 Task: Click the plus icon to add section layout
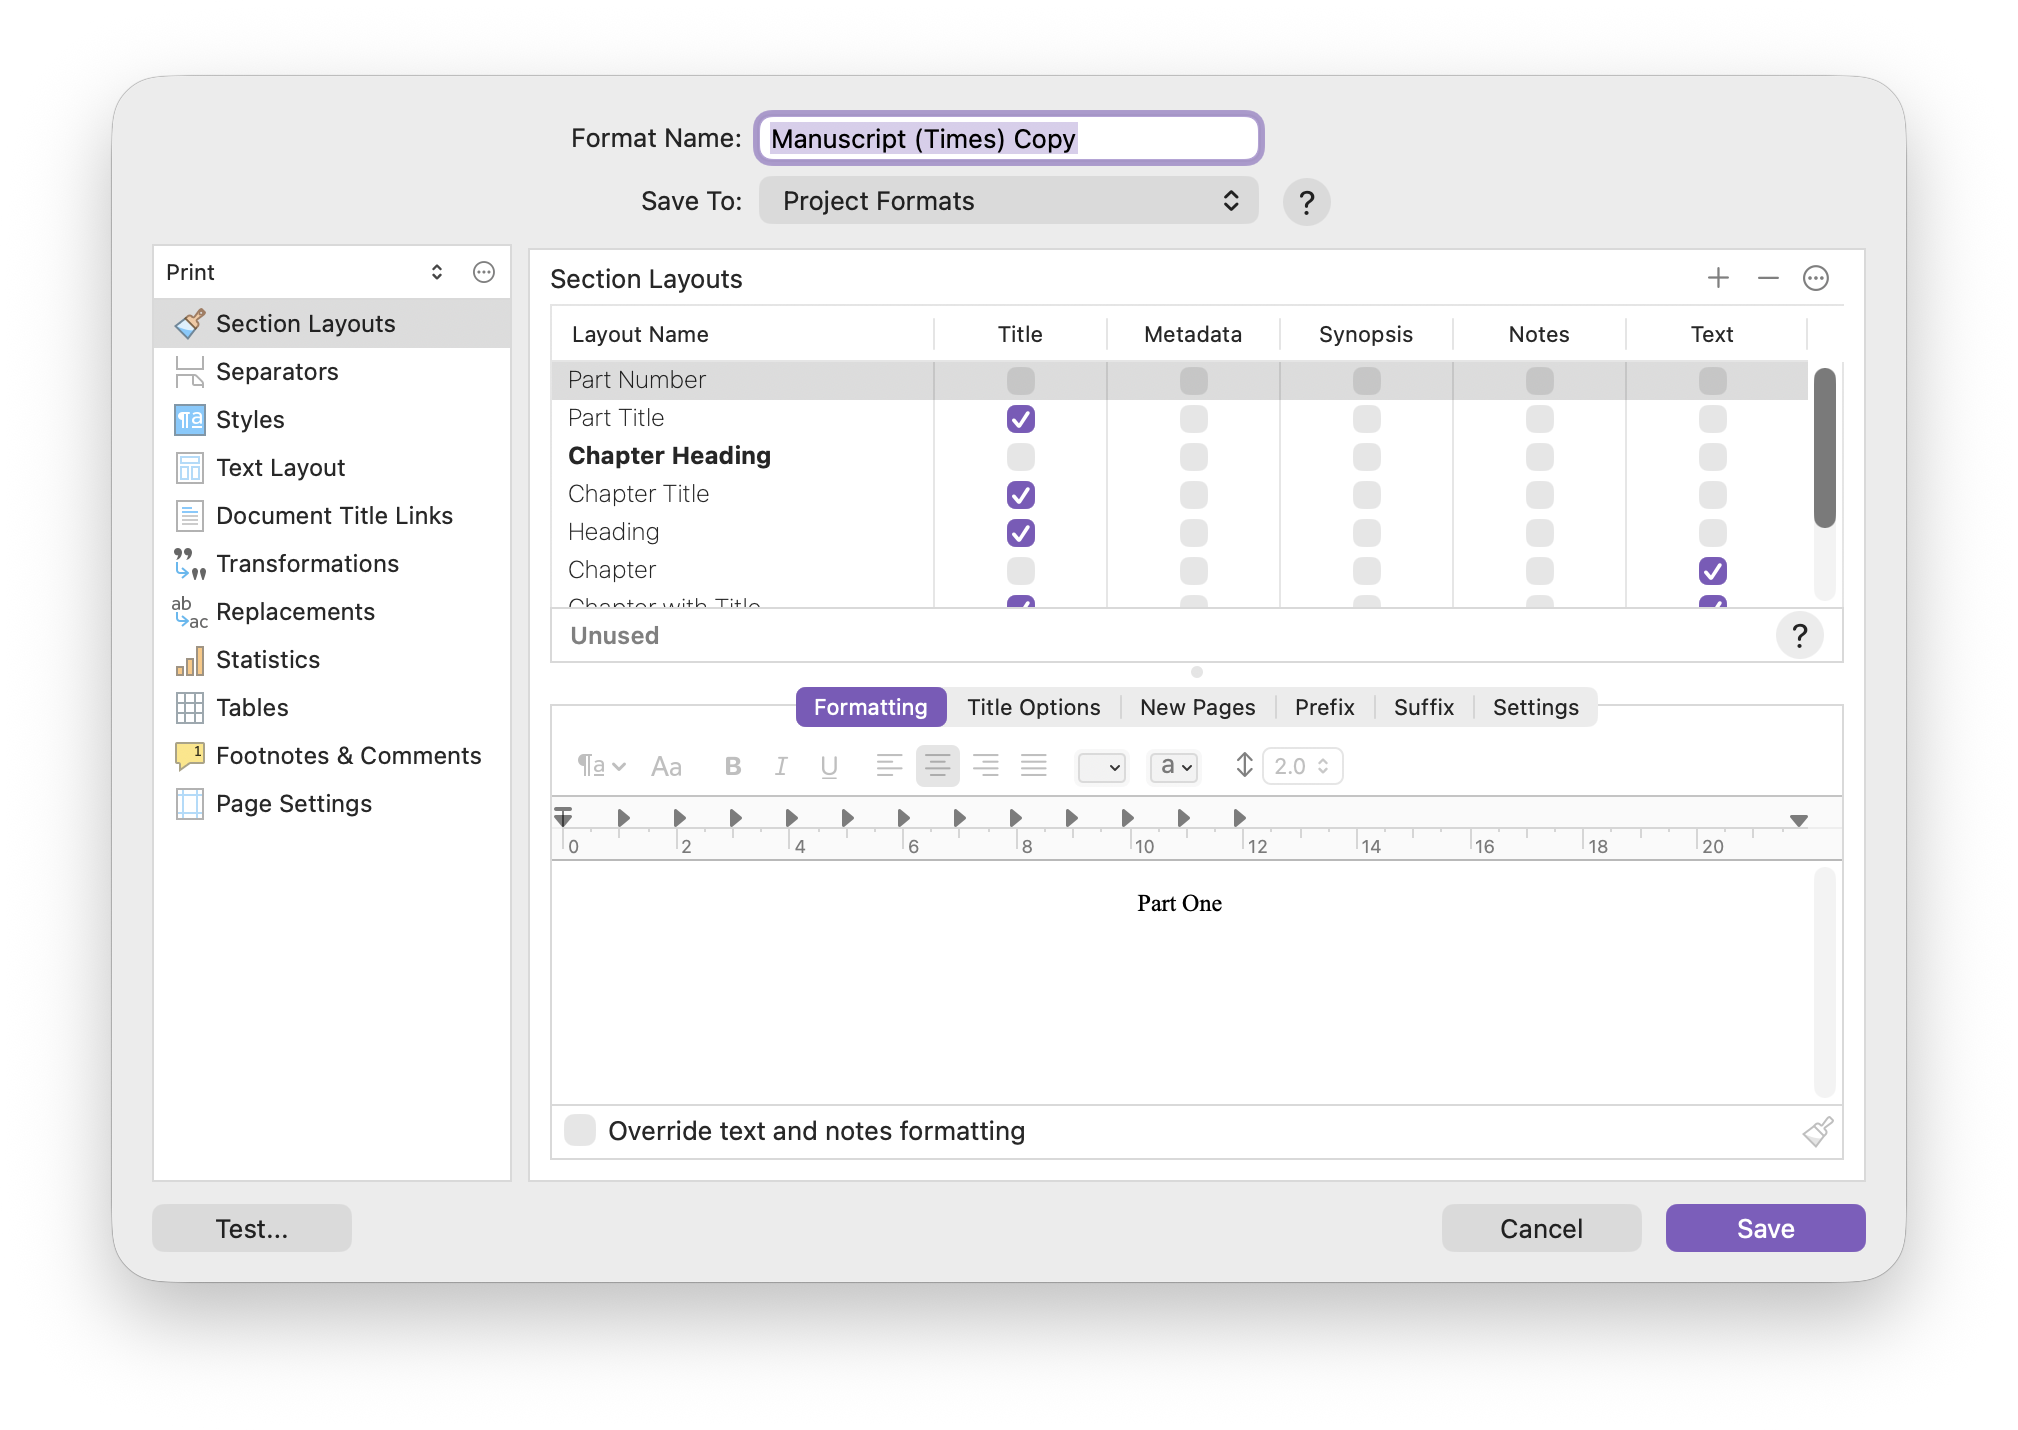[1718, 278]
